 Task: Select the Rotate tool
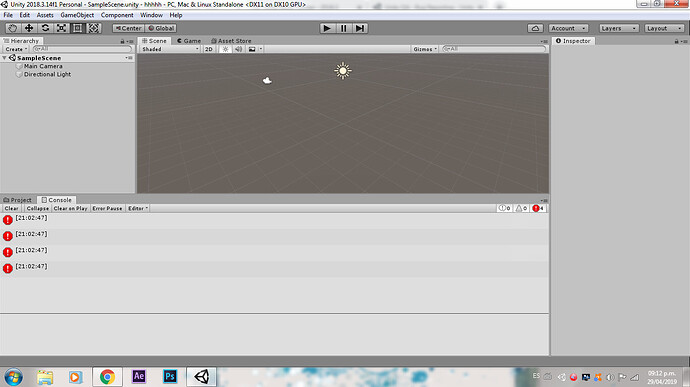tap(45, 28)
